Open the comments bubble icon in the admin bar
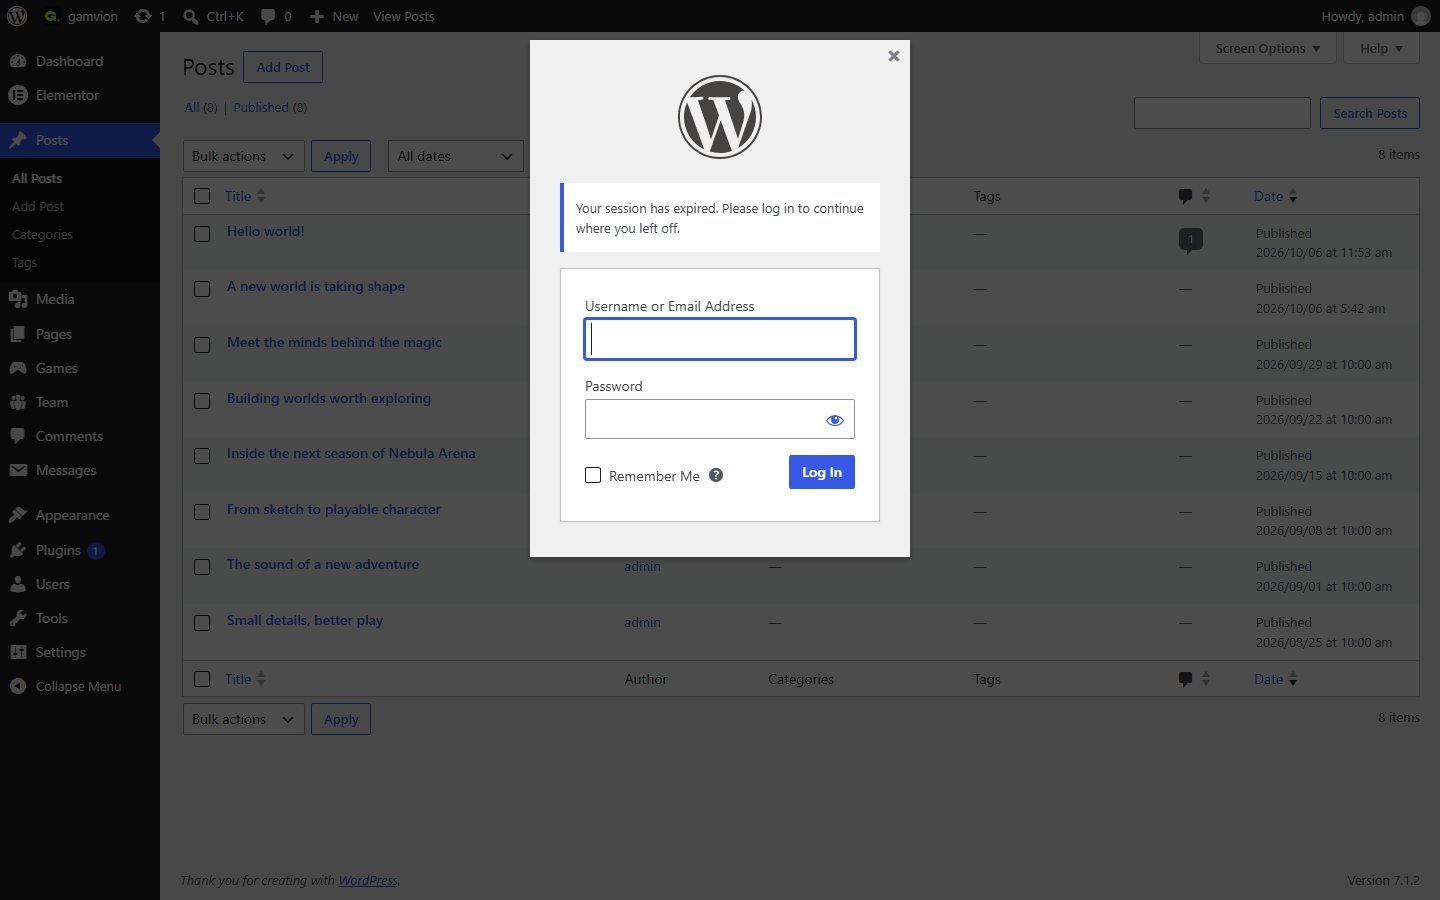This screenshot has height=900, width=1440. (268, 16)
